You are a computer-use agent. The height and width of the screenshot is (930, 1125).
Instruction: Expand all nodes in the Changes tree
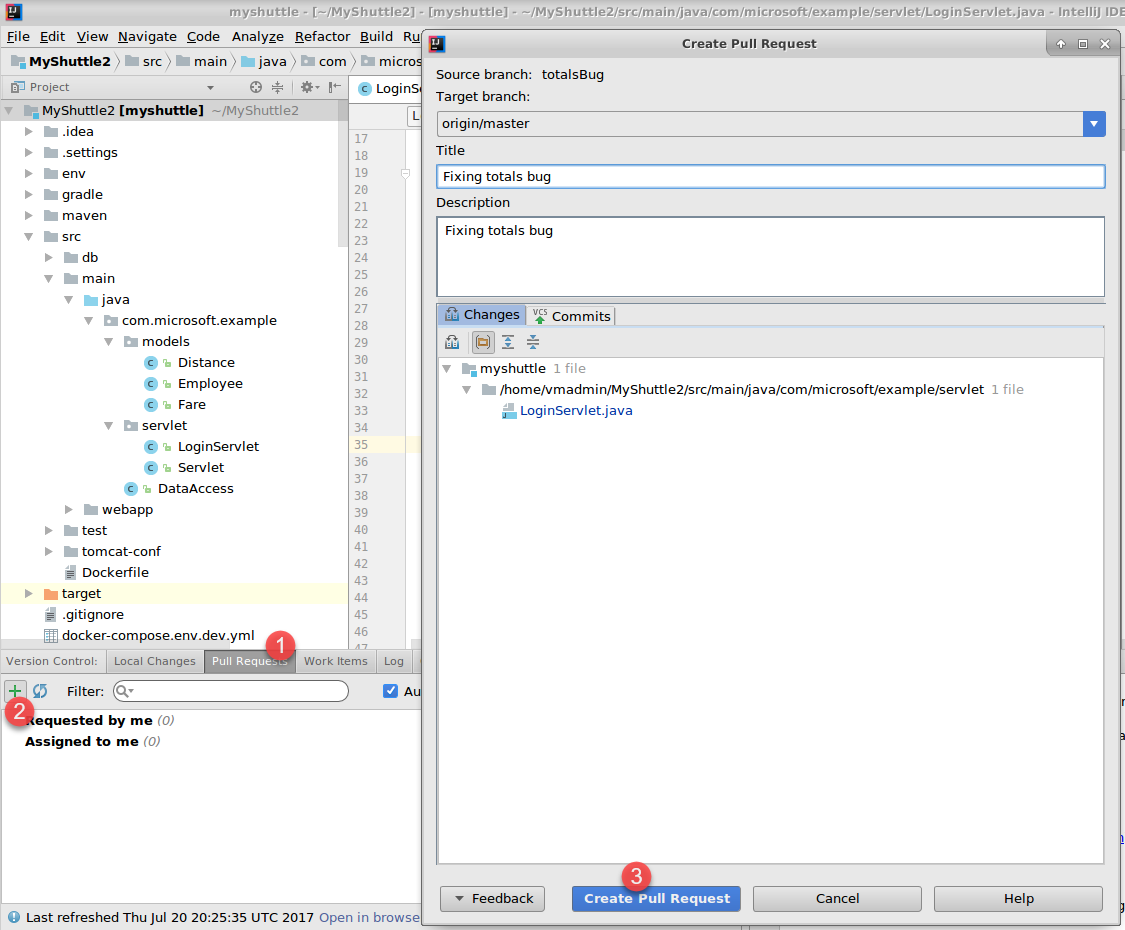click(x=507, y=342)
